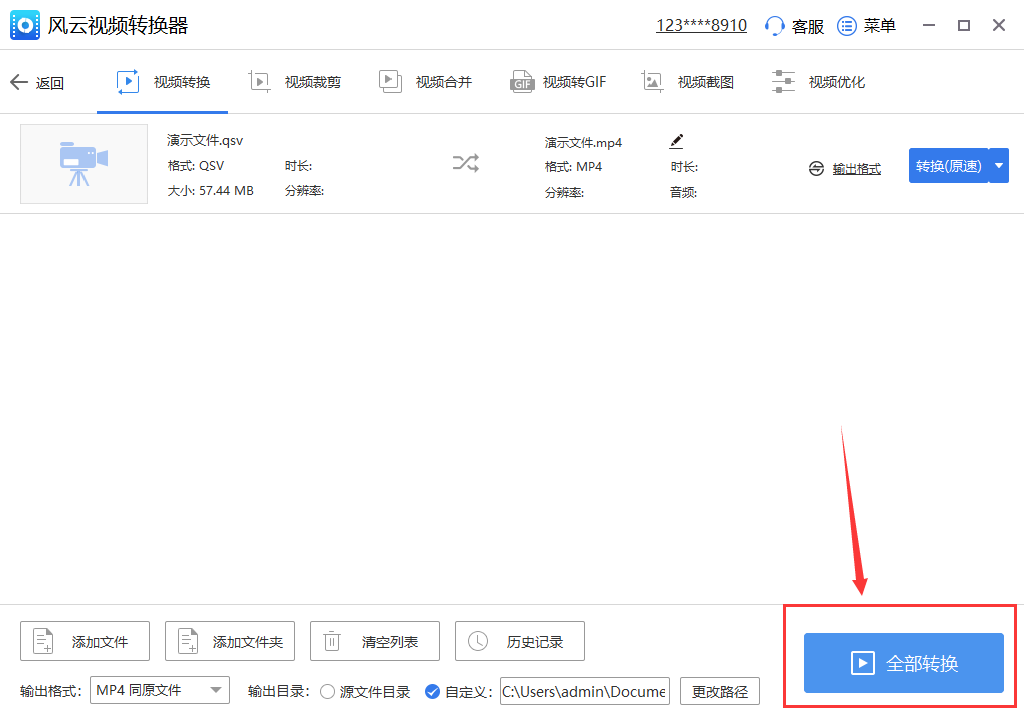1024x720 pixels.
Task: Switch to the 视频优化 tab
Action: [x=818, y=82]
